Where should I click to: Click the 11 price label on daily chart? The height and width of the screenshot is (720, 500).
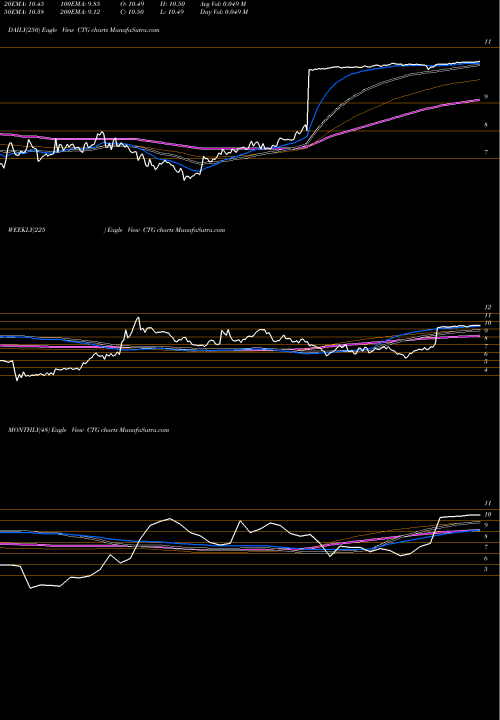(488, 41)
